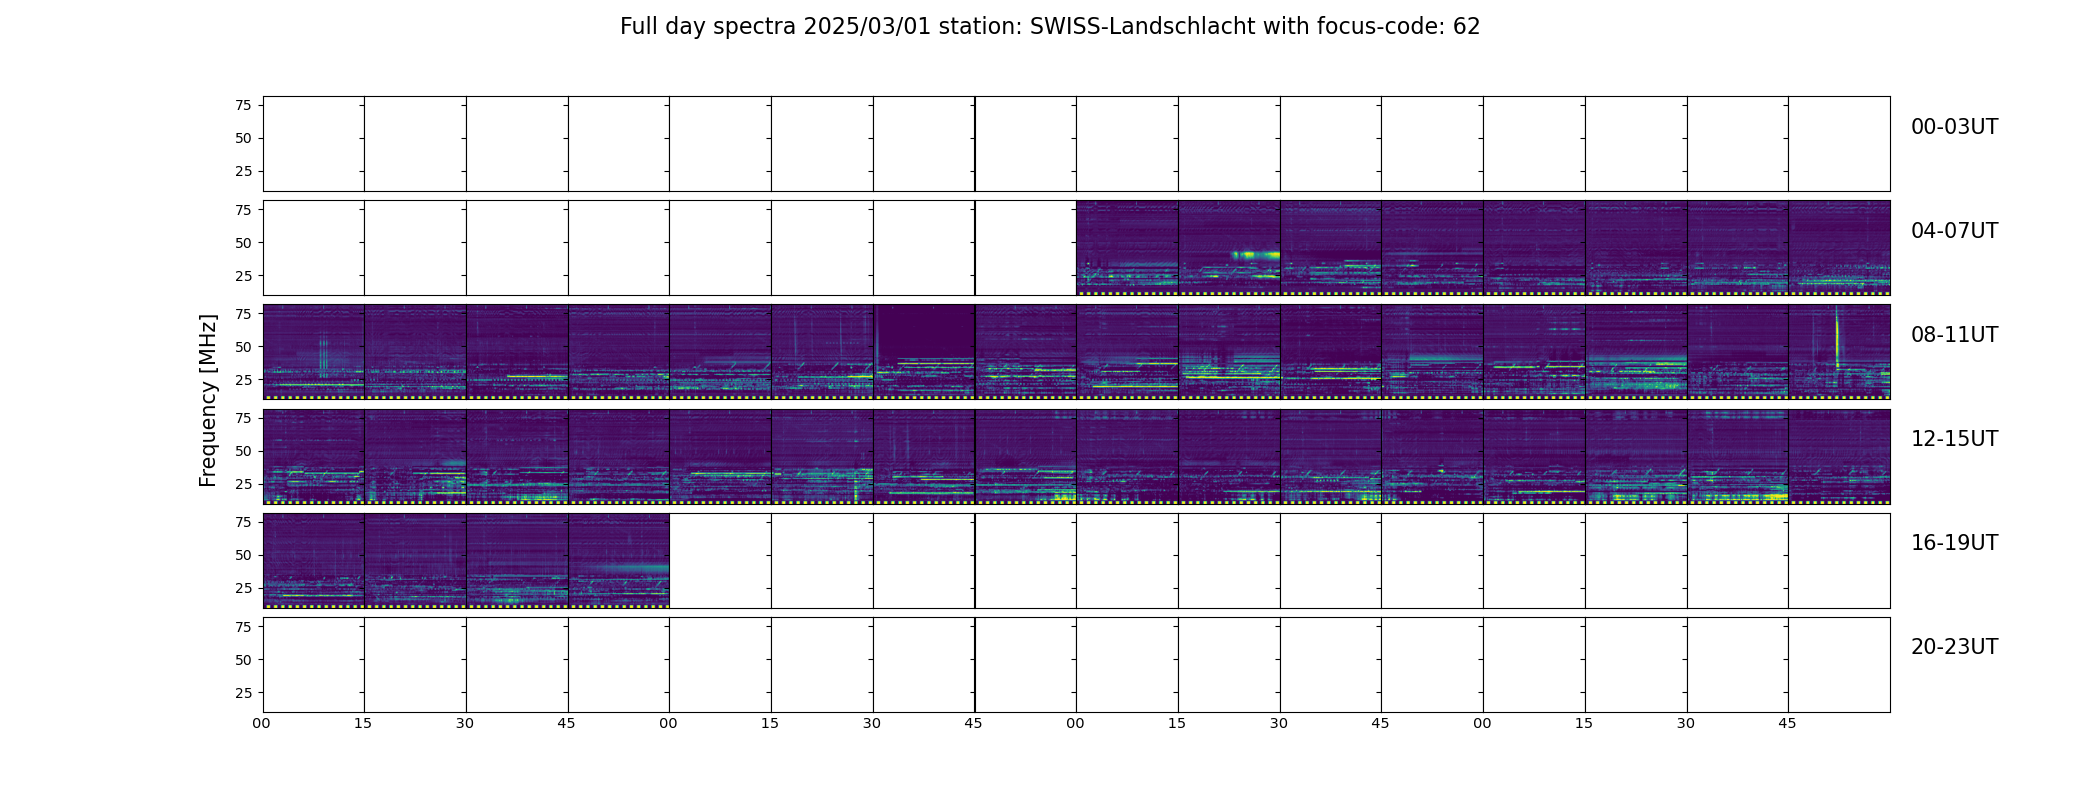Open the 13:15–13:30 spectrogram in the 12-15UT row
The height and width of the screenshot is (800, 2100).
click(822, 456)
